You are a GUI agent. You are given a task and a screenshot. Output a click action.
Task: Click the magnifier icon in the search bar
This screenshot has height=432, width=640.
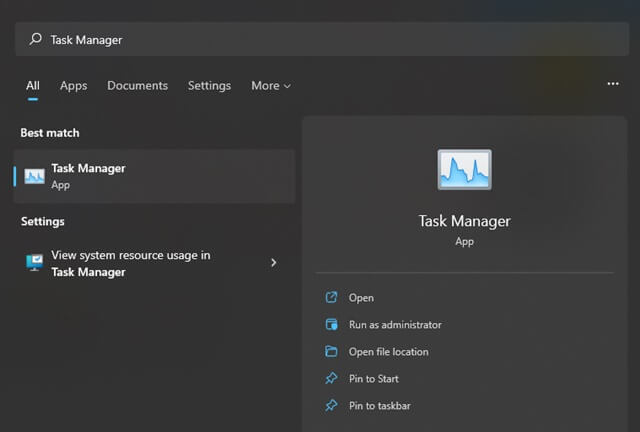[x=36, y=40]
